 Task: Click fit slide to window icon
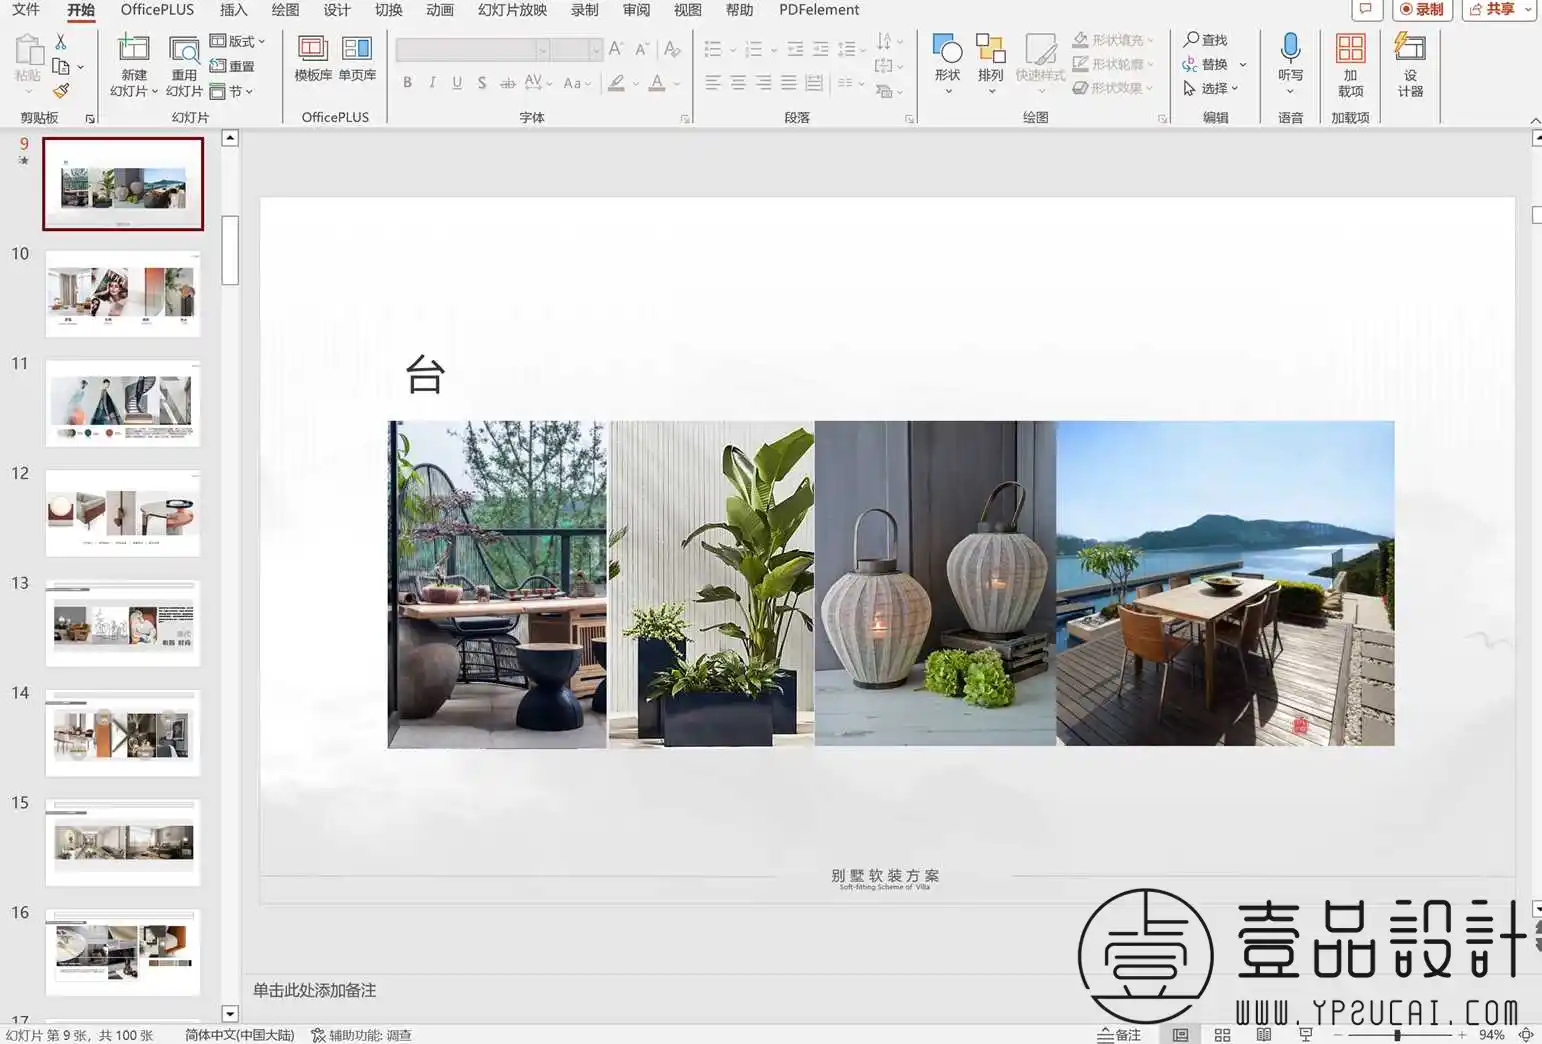tap(1526, 1035)
